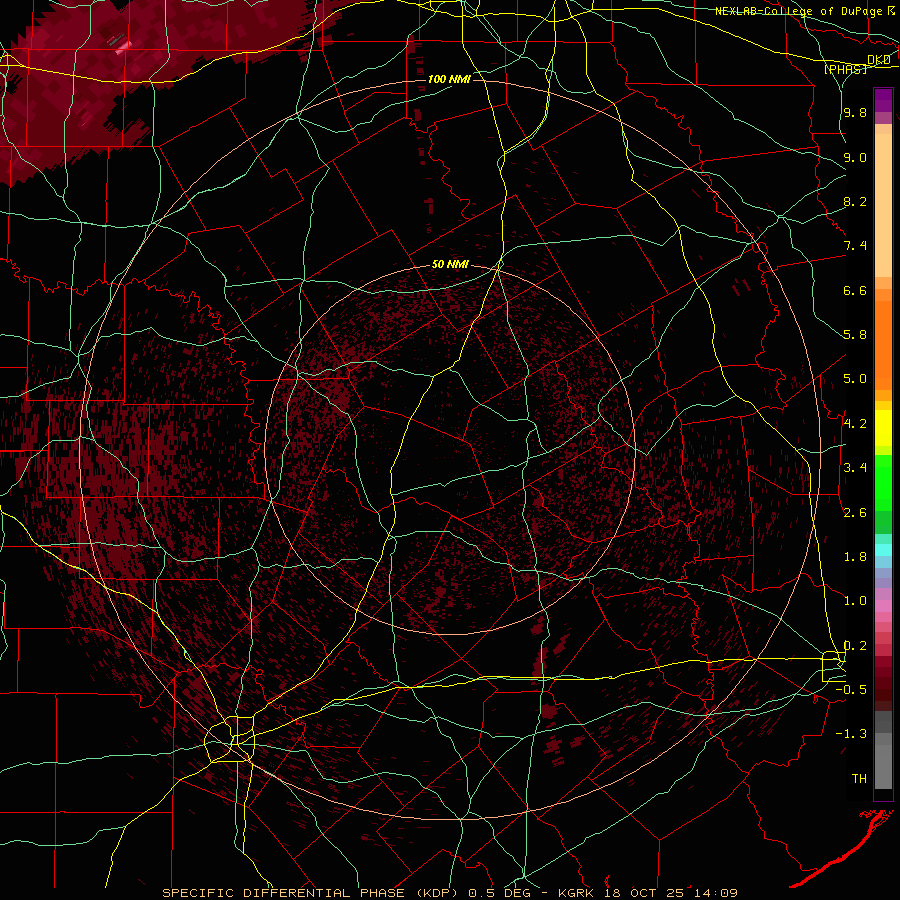This screenshot has width=900, height=900.
Task: Click the -0.5 scale value
Action: point(851,689)
